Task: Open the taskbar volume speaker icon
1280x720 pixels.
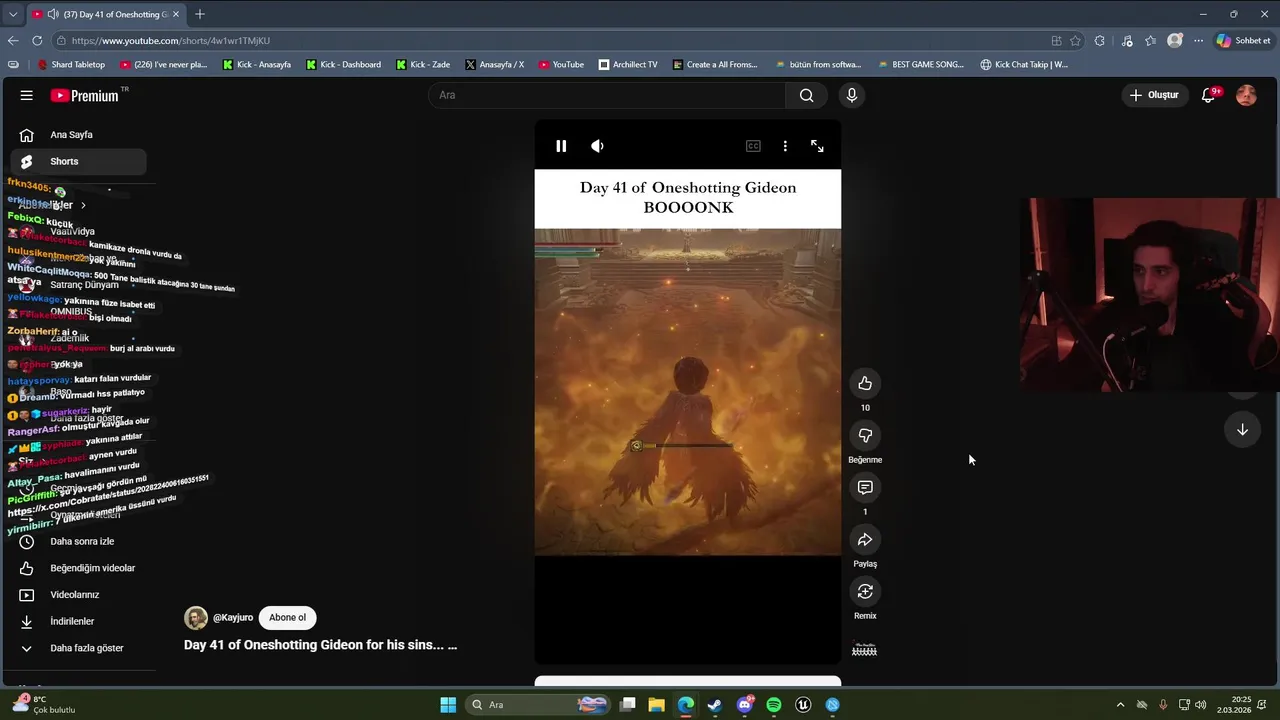Action: 1200,705
